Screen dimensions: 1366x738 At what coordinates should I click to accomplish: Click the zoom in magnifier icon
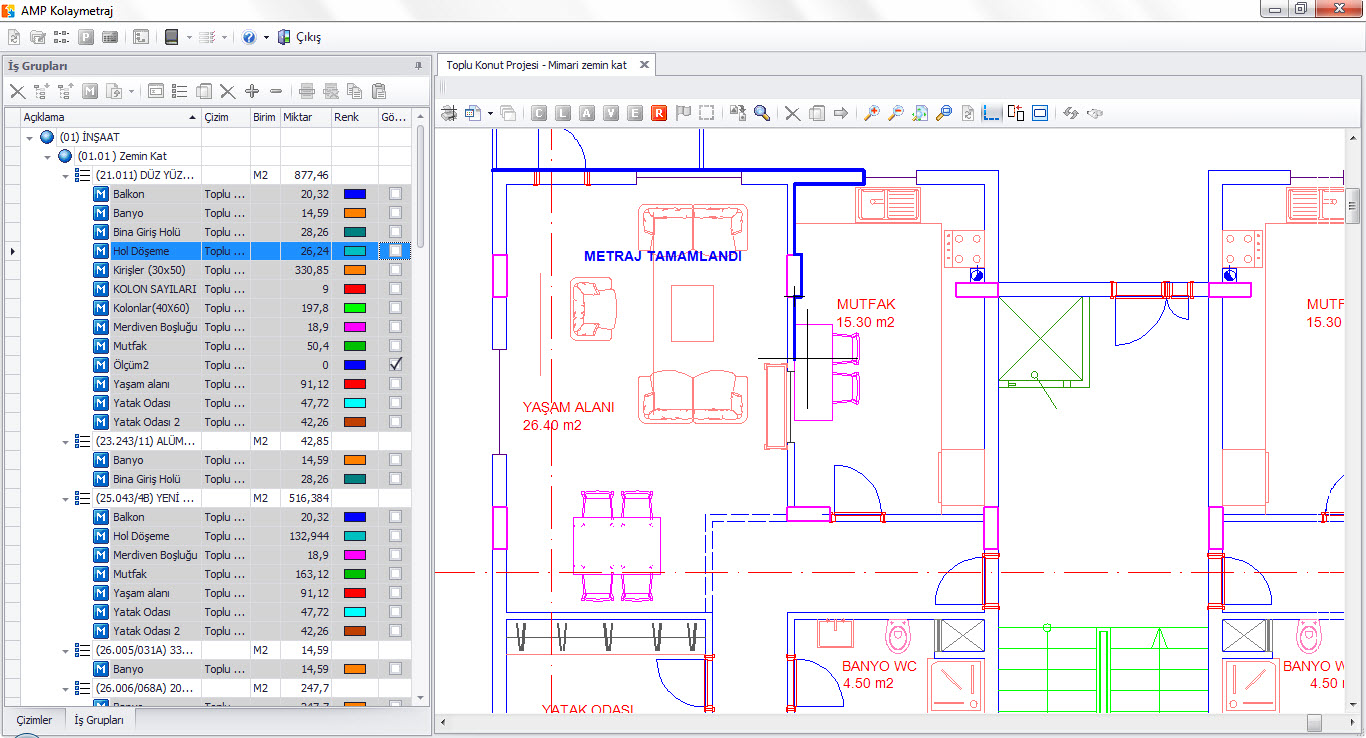(x=872, y=113)
